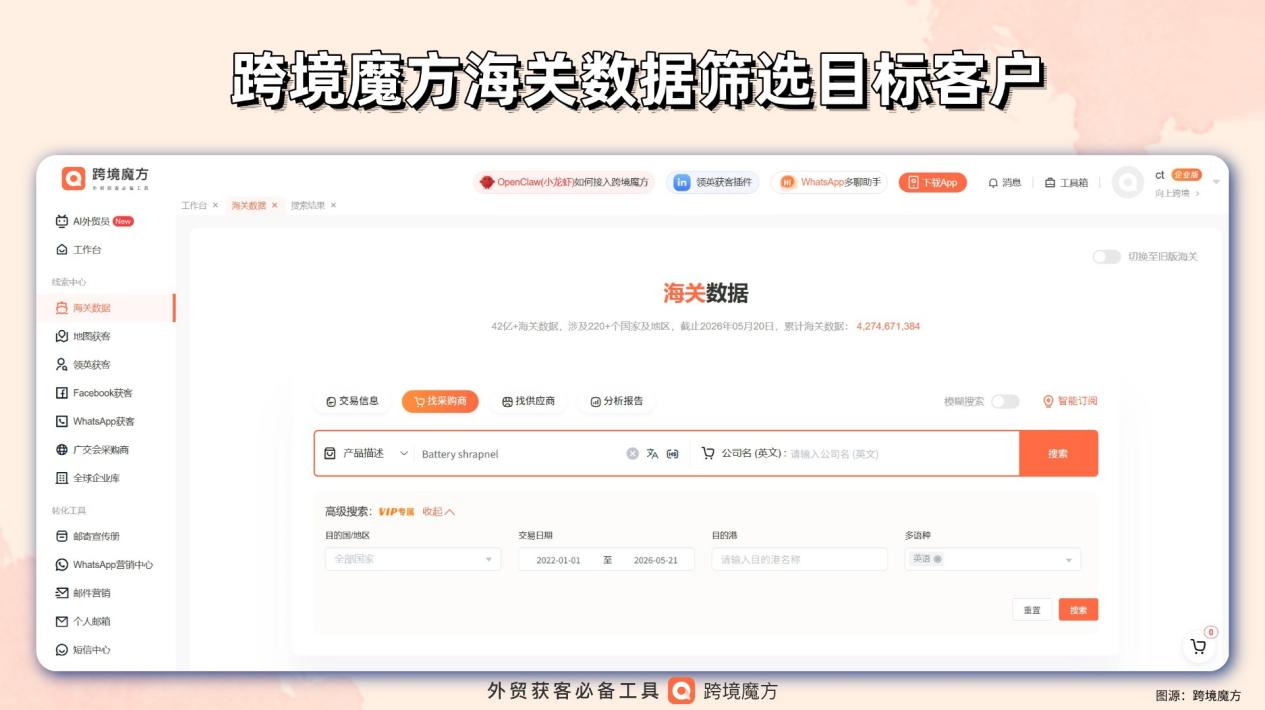The height and width of the screenshot is (710, 1265).
Task: Open 地图获客 map icon
Action: (x=62, y=336)
